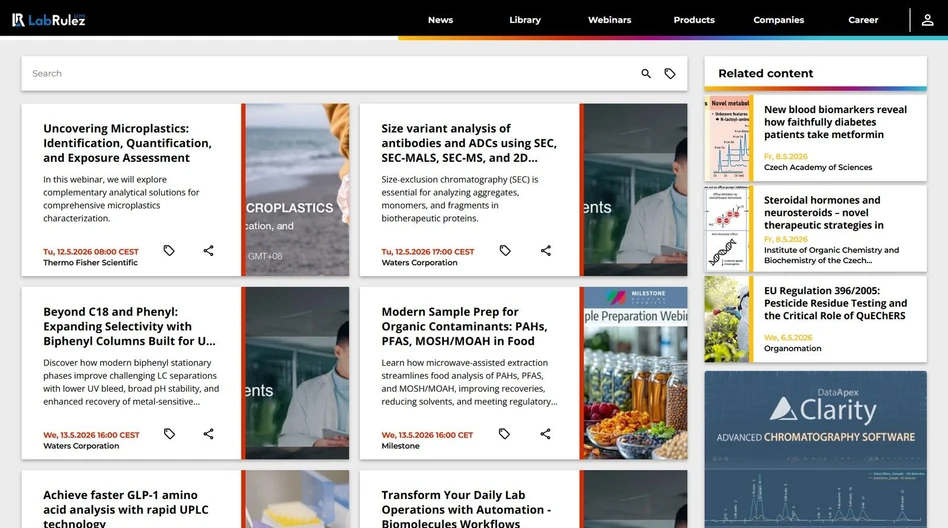Viewport: 948px width, 528px height.
Task: Click tag icon on Modern Sample Prep card
Action: pos(504,434)
